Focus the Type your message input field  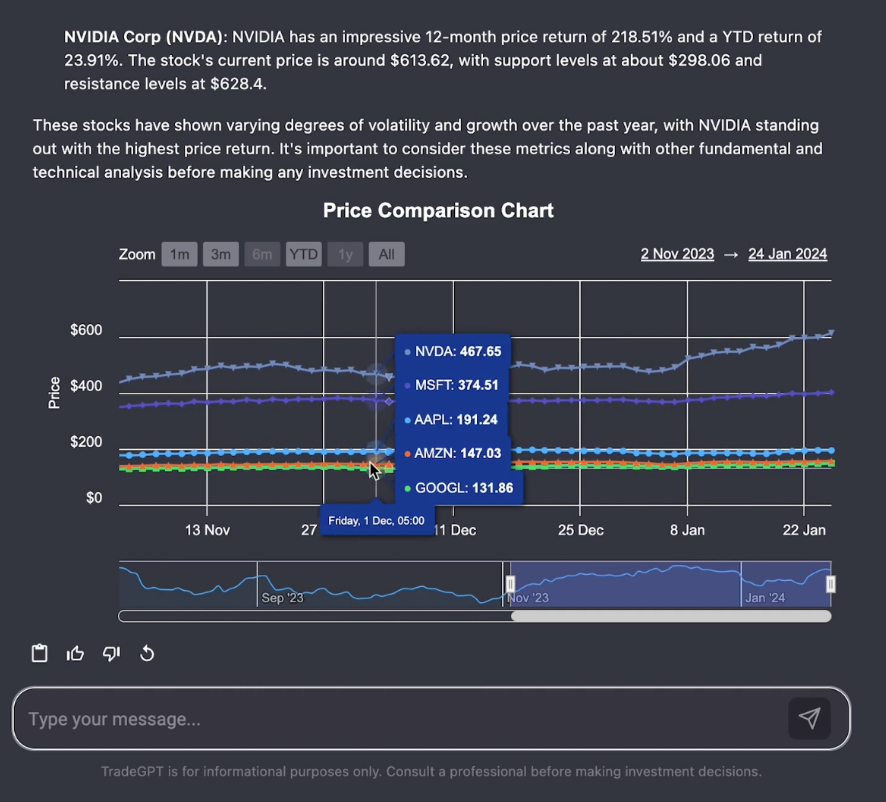click(x=400, y=719)
